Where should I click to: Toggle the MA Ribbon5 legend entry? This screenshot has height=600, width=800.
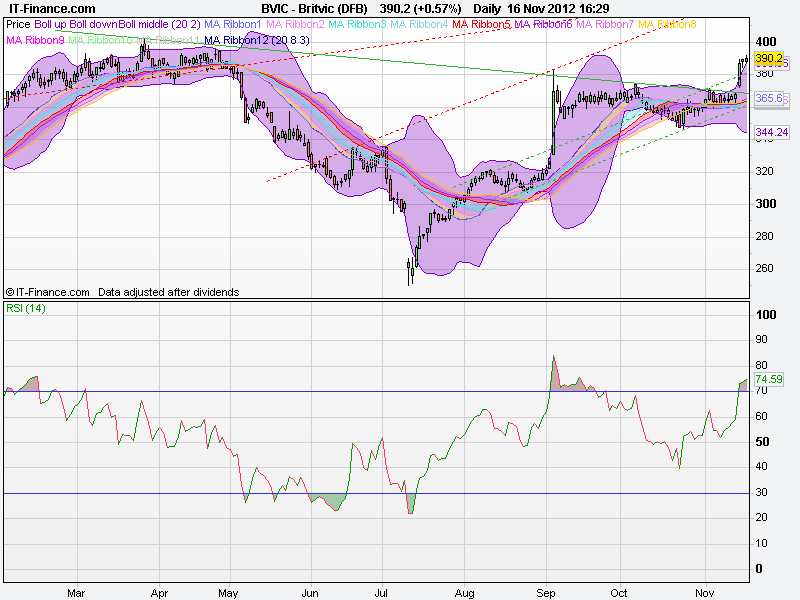coord(480,23)
